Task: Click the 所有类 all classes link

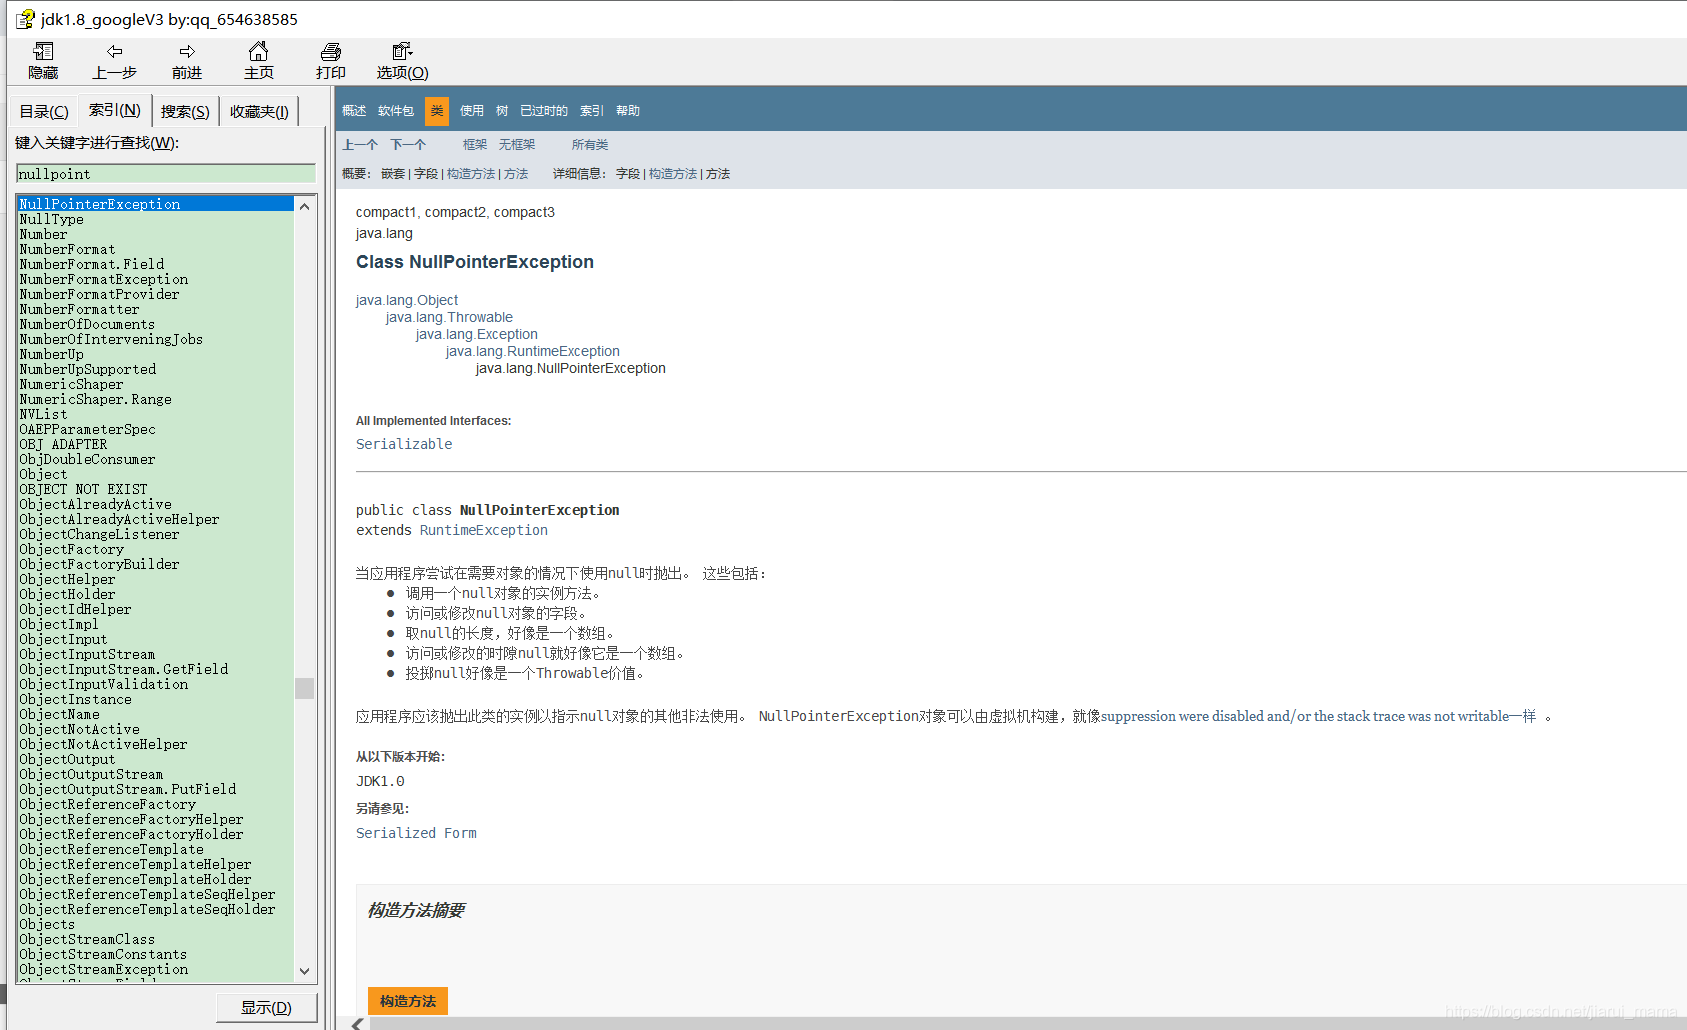Action: coord(590,145)
